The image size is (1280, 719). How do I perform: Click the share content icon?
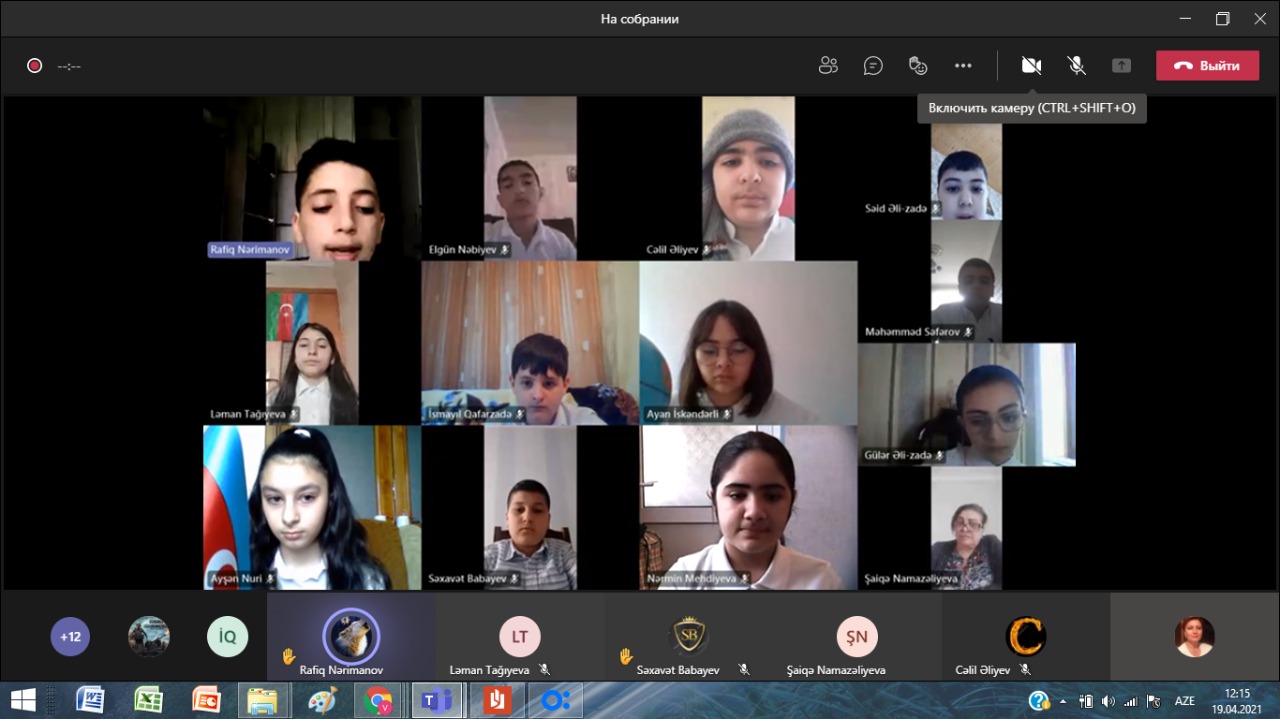click(x=1121, y=66)
